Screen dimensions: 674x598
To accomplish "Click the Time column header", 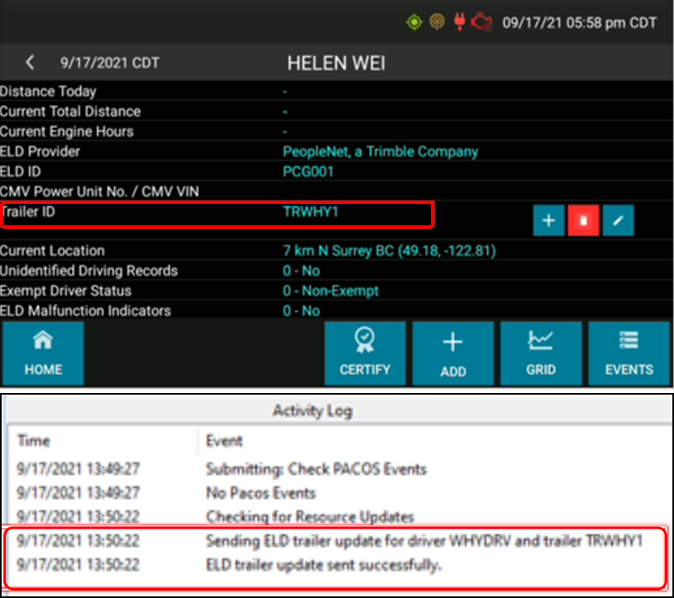I will [x=34, y=441].
